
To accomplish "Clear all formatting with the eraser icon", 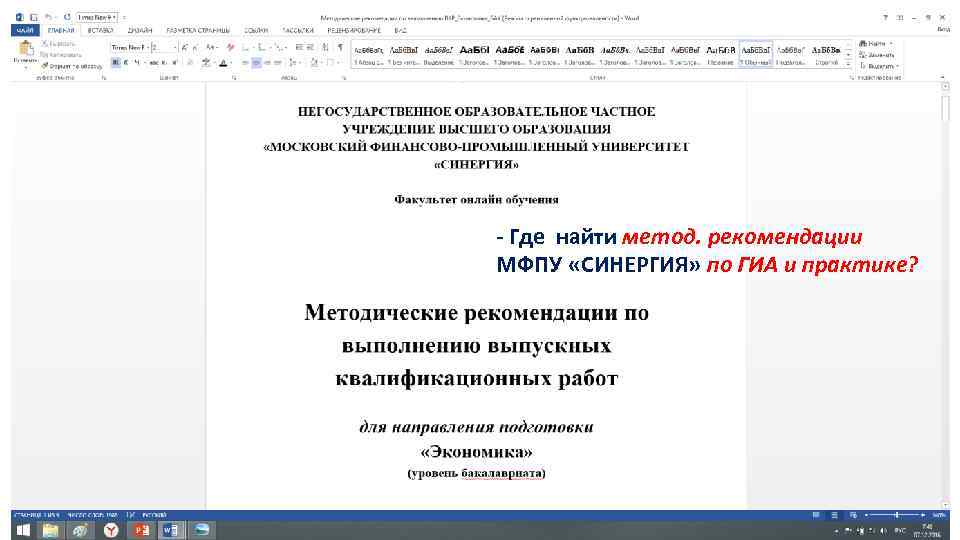I will pyautogui.click(x=230, y=47).
